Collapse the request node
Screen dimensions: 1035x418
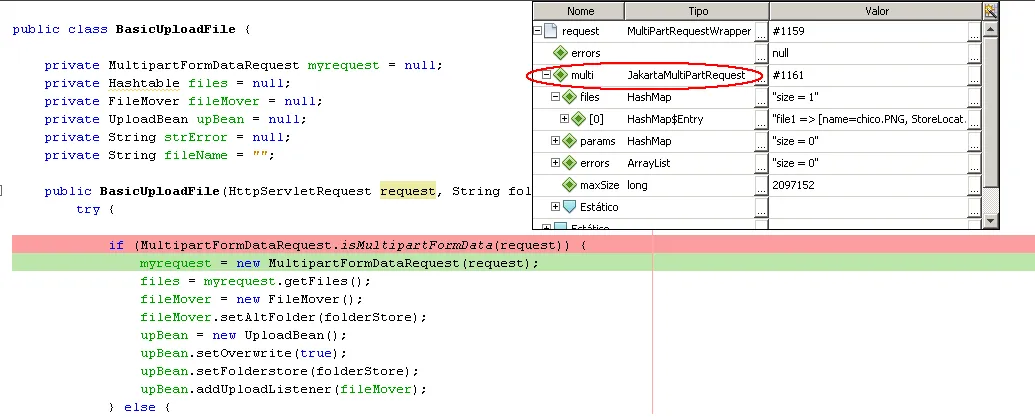538,31
